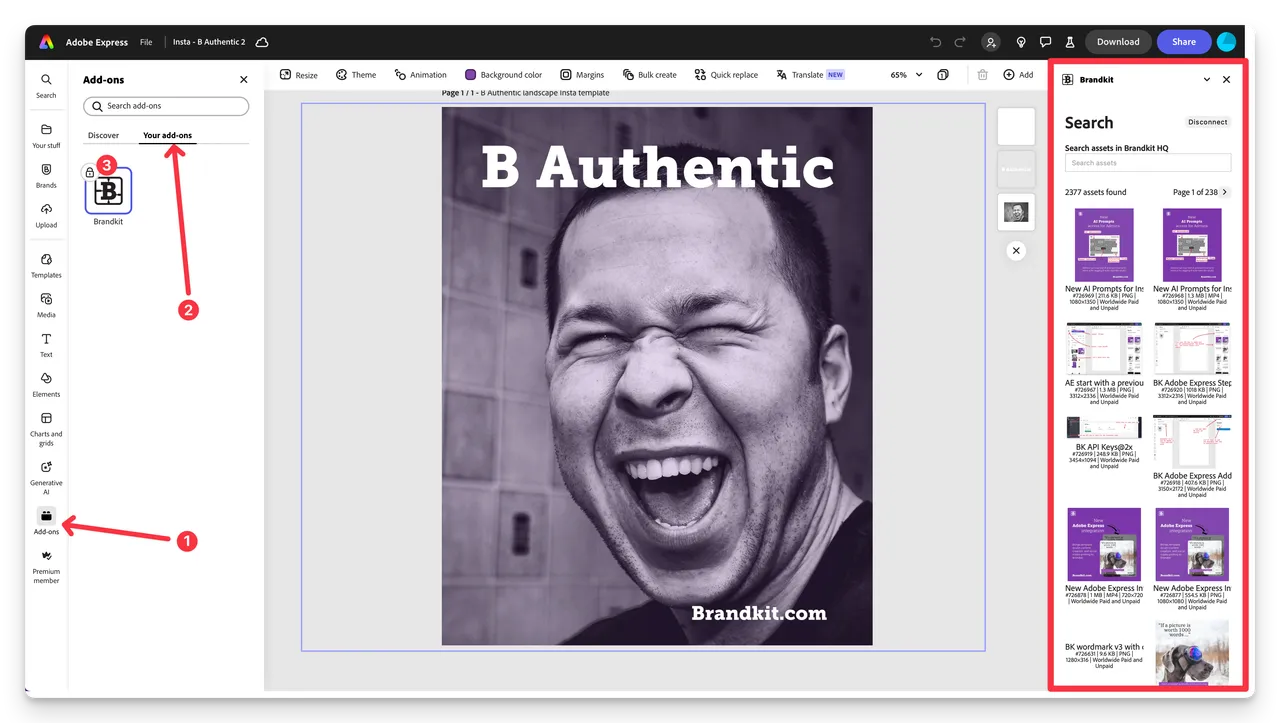Select the laughing man photo layer thumbnail
The height and width of the screenshot is (723, 1280).
pos(1016,211)
